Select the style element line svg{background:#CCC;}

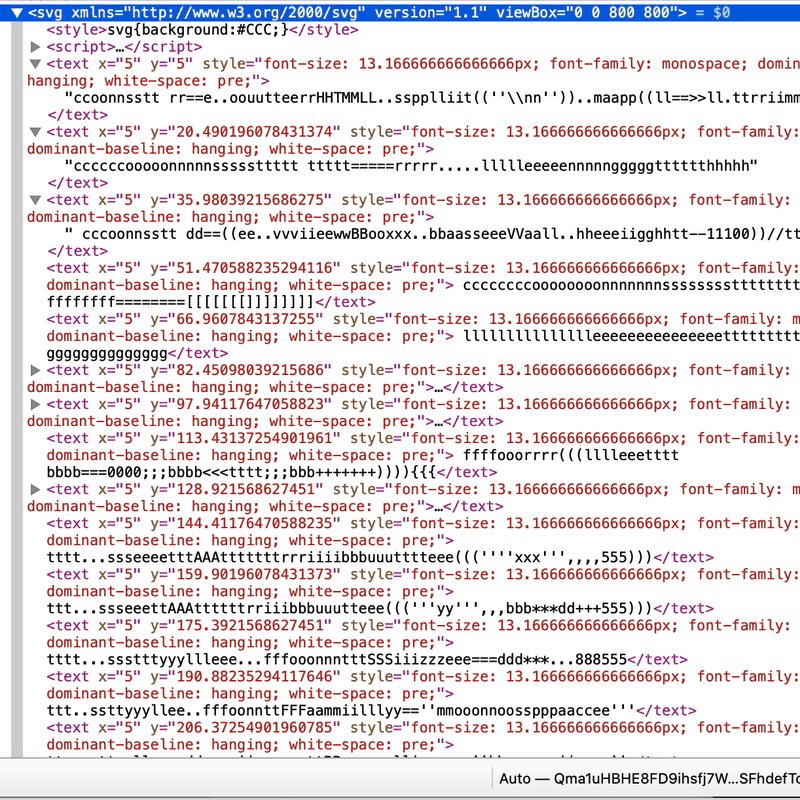pos(202,30)
